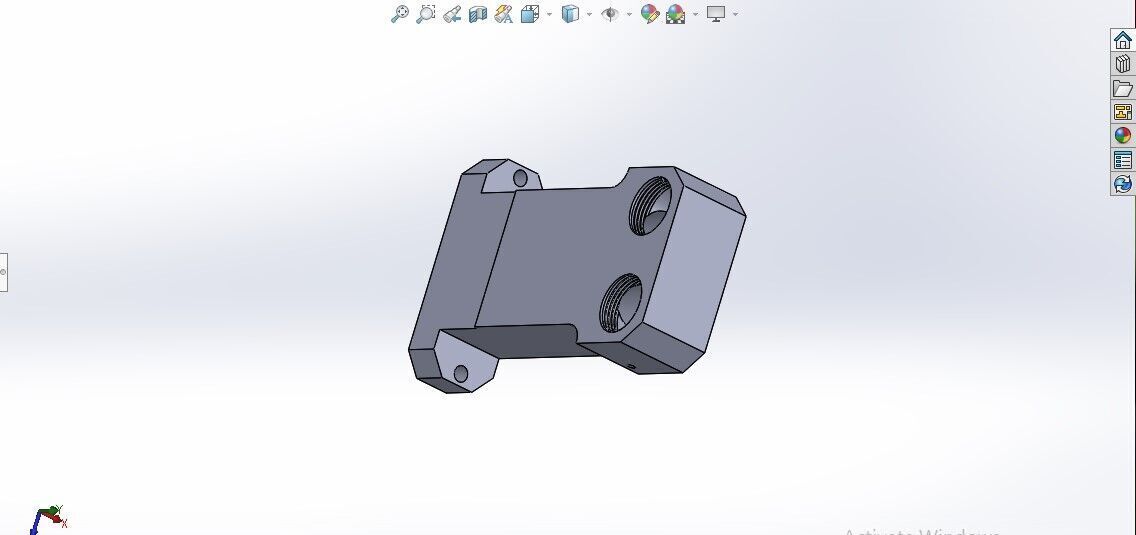
Task: Open the File Explorer task pane tab
Action: 1123,88
